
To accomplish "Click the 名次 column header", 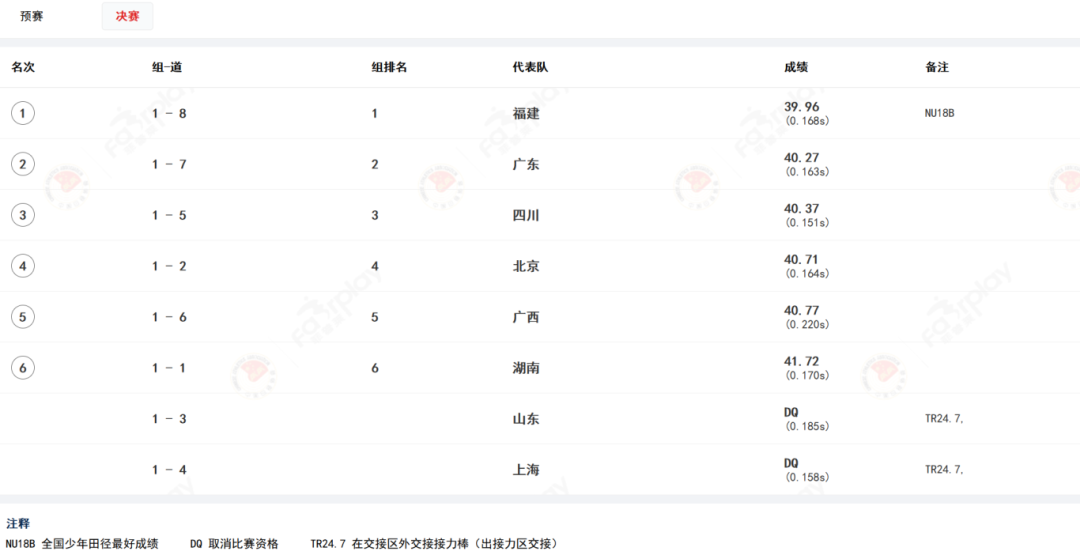I will 23,67.
